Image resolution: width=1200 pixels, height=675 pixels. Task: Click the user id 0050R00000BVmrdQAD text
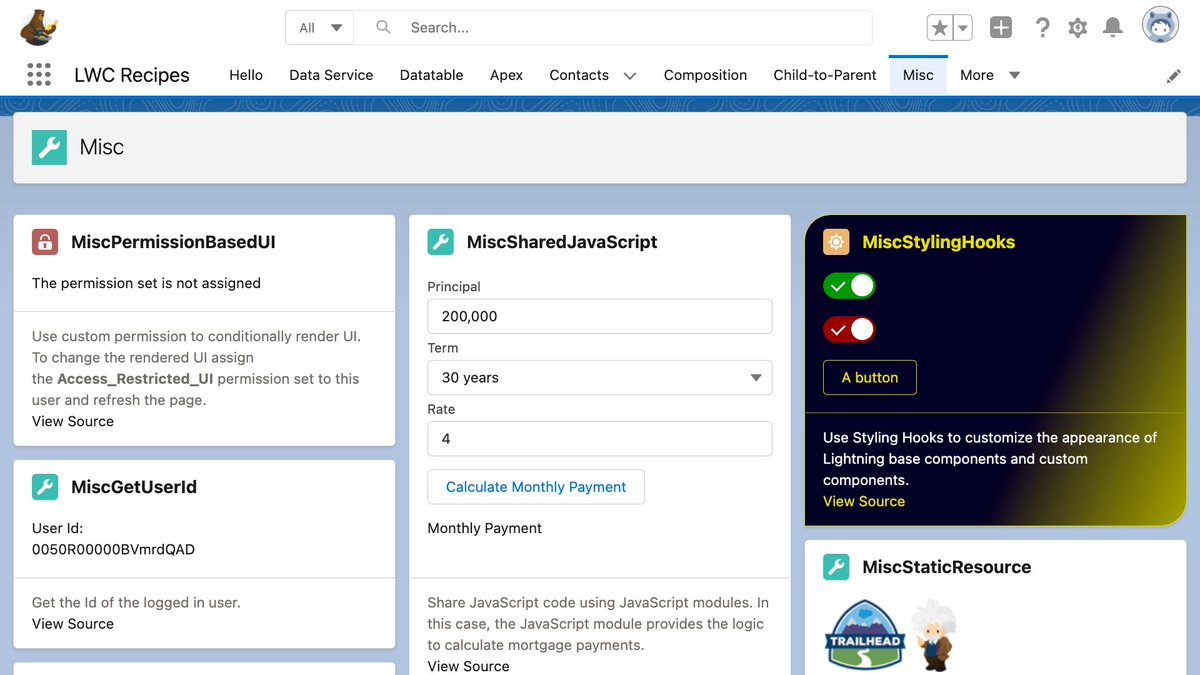click(114, 549)
